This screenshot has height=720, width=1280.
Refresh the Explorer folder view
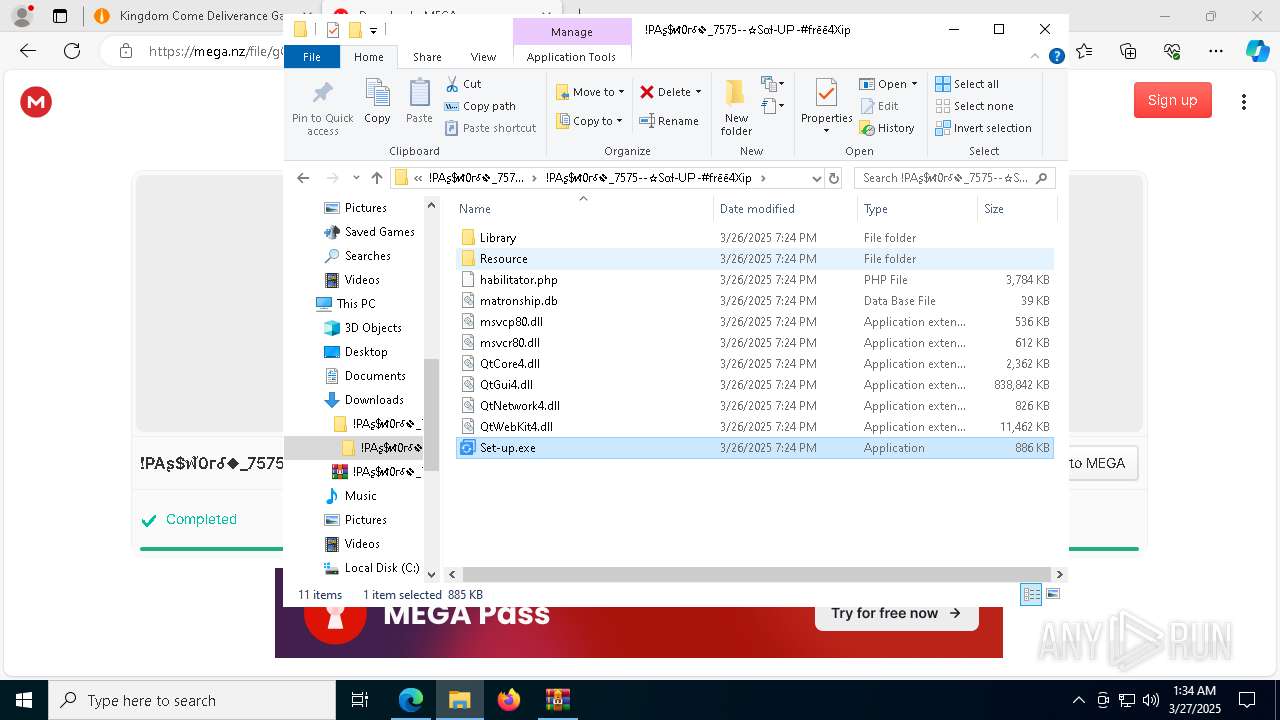point(834,178)
